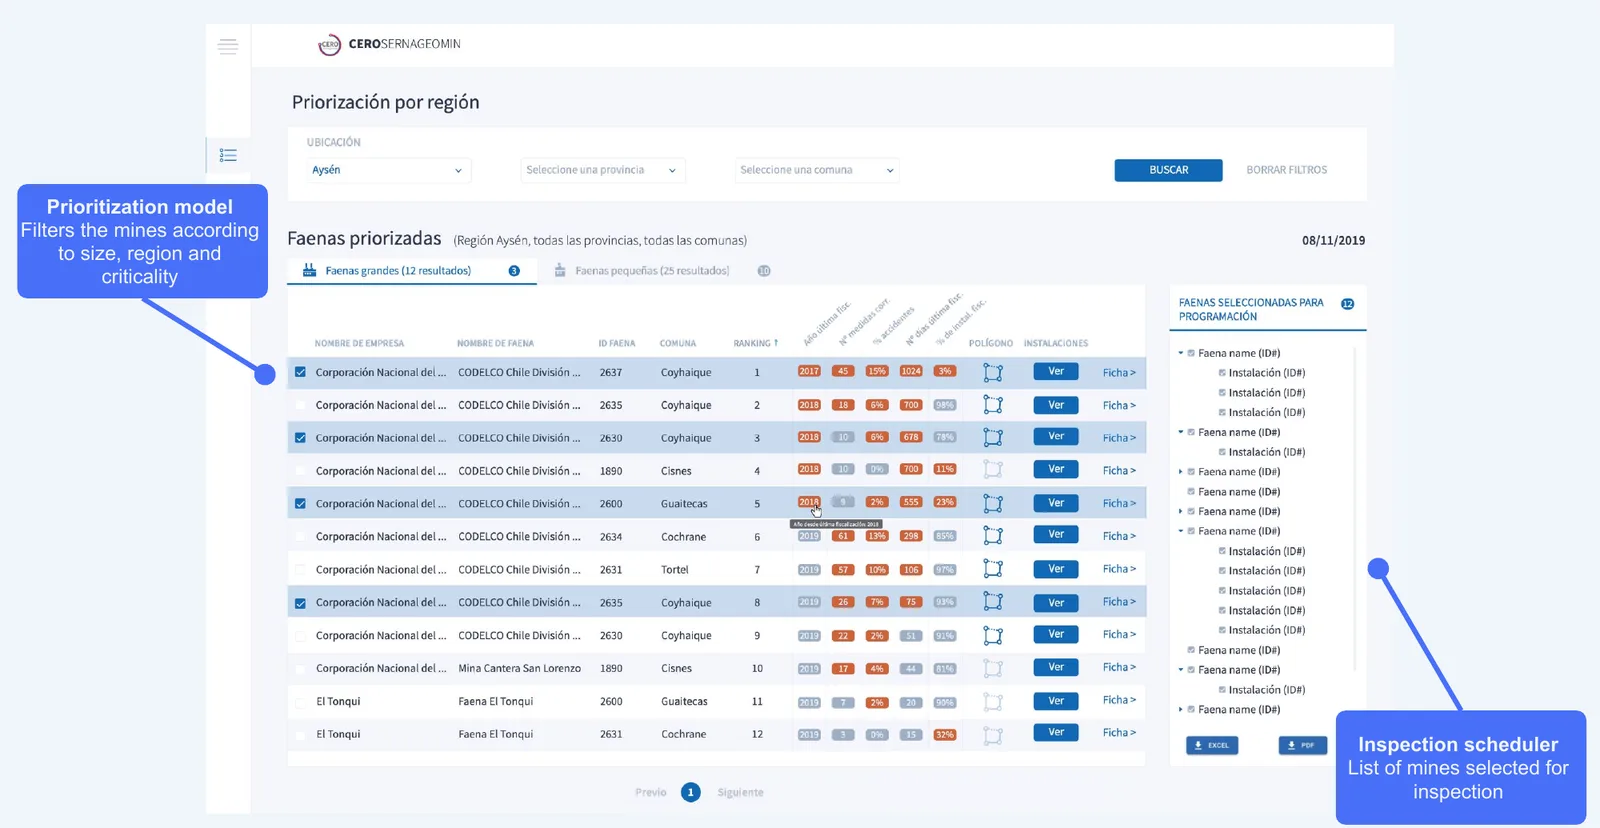This screenshot has width=1600, height=828.
Task: Uncheck the ranking 5 Guaitecas row checkbox
Action: tap(300, 504)
